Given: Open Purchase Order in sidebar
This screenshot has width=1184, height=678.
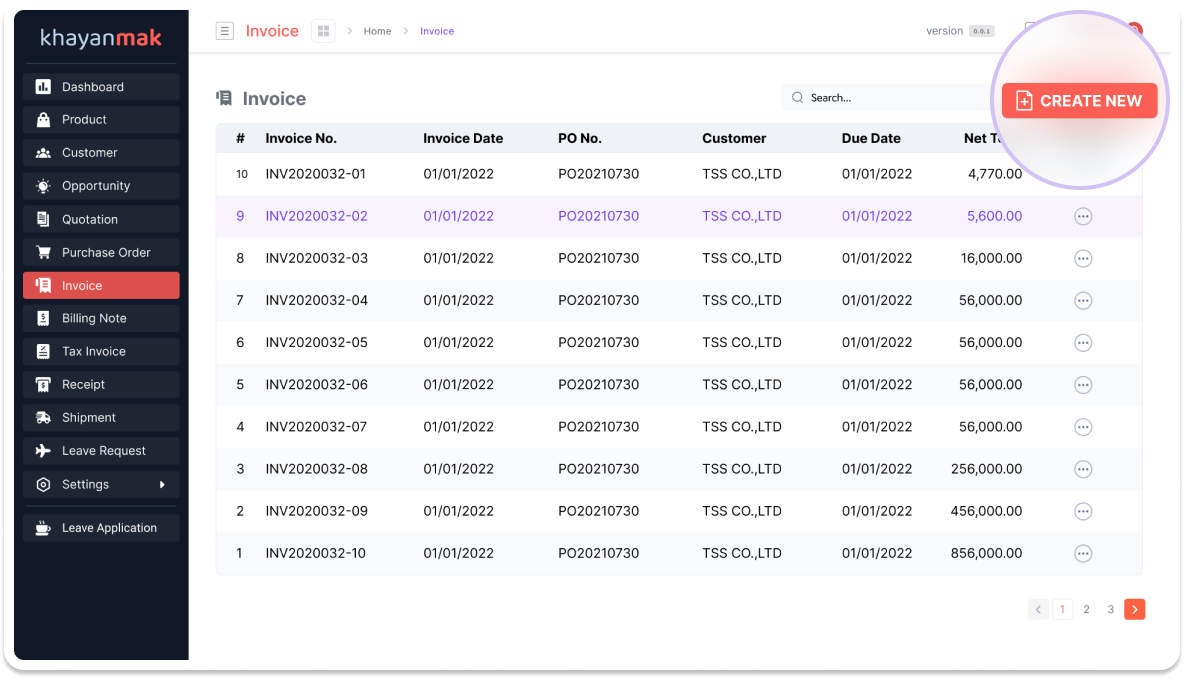Looking at the screenshot, I should [x=101, y=252].
